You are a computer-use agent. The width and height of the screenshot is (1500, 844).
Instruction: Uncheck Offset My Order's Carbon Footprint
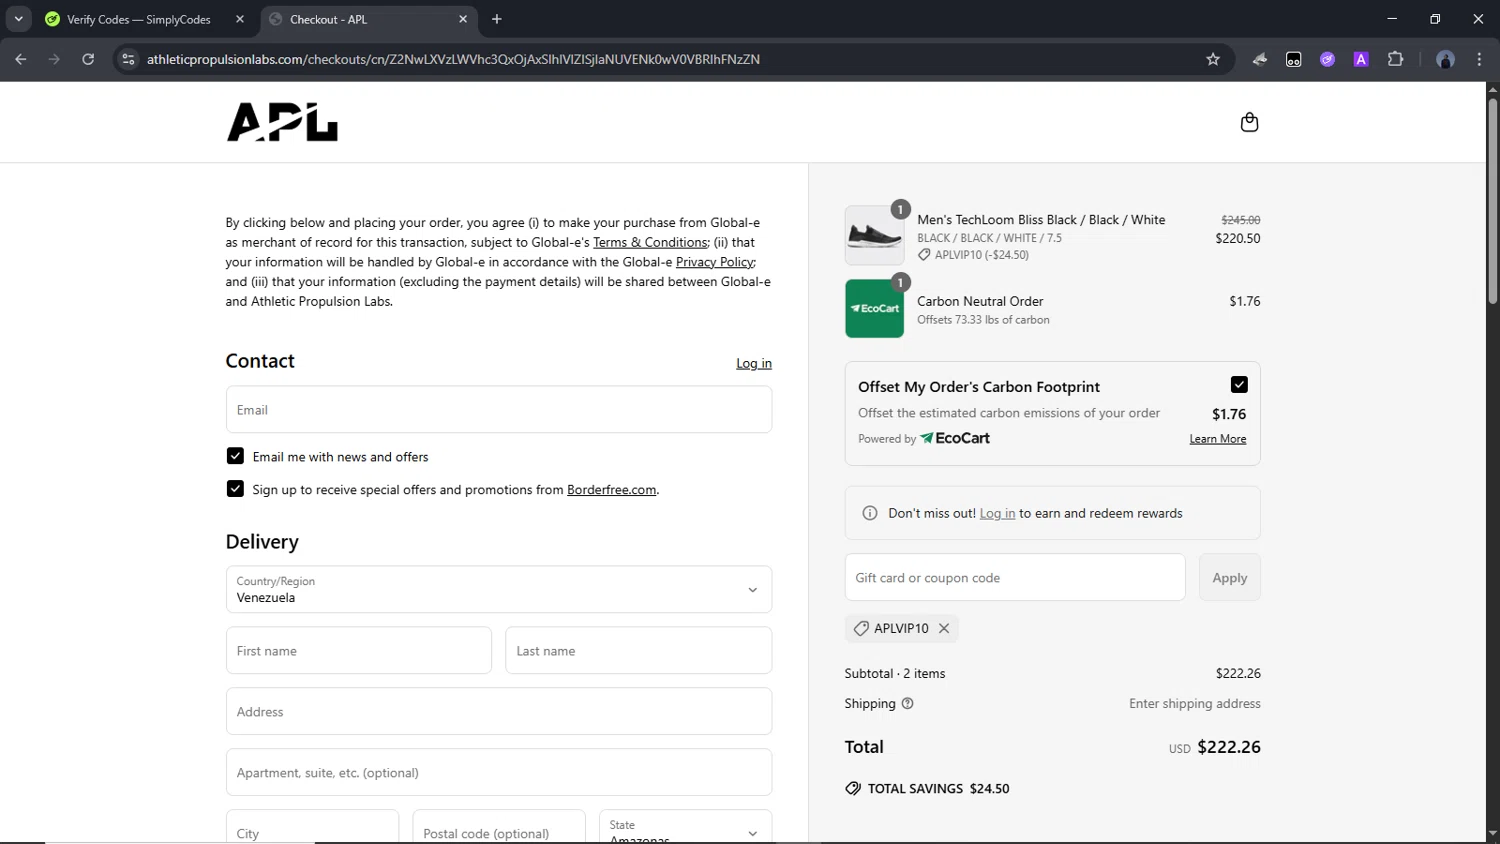point(1239,385)
